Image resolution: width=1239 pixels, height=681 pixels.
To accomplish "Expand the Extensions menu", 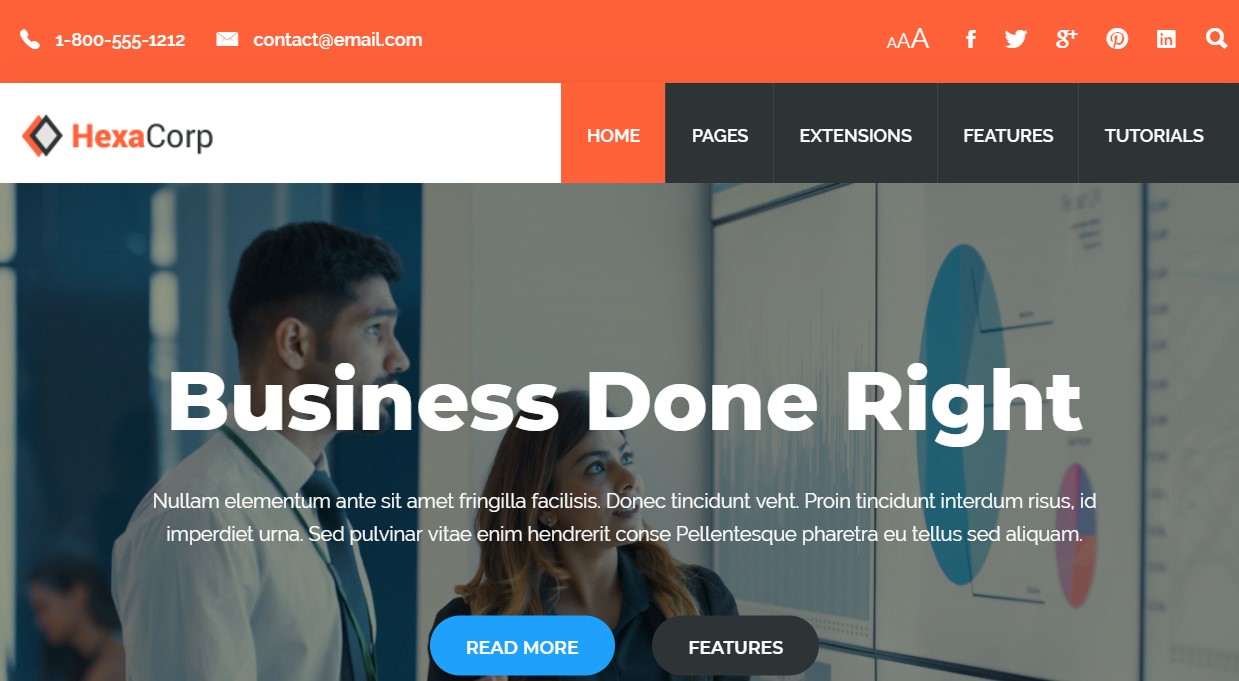I will pos(855,135).
